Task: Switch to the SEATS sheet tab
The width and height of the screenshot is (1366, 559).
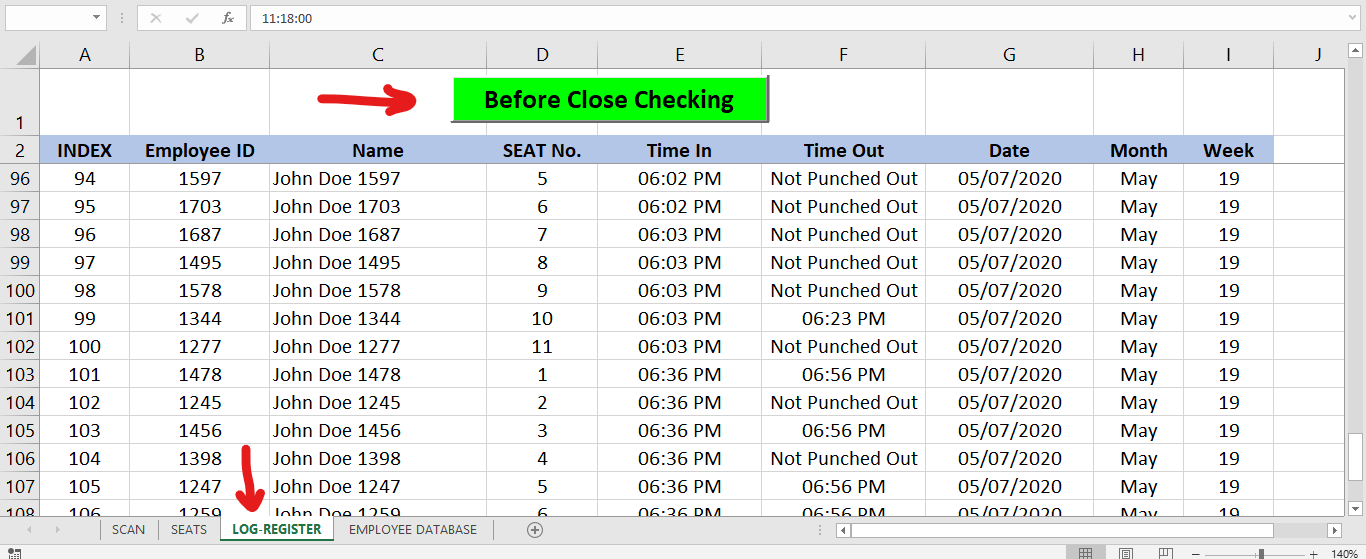Action: point(189,530)
